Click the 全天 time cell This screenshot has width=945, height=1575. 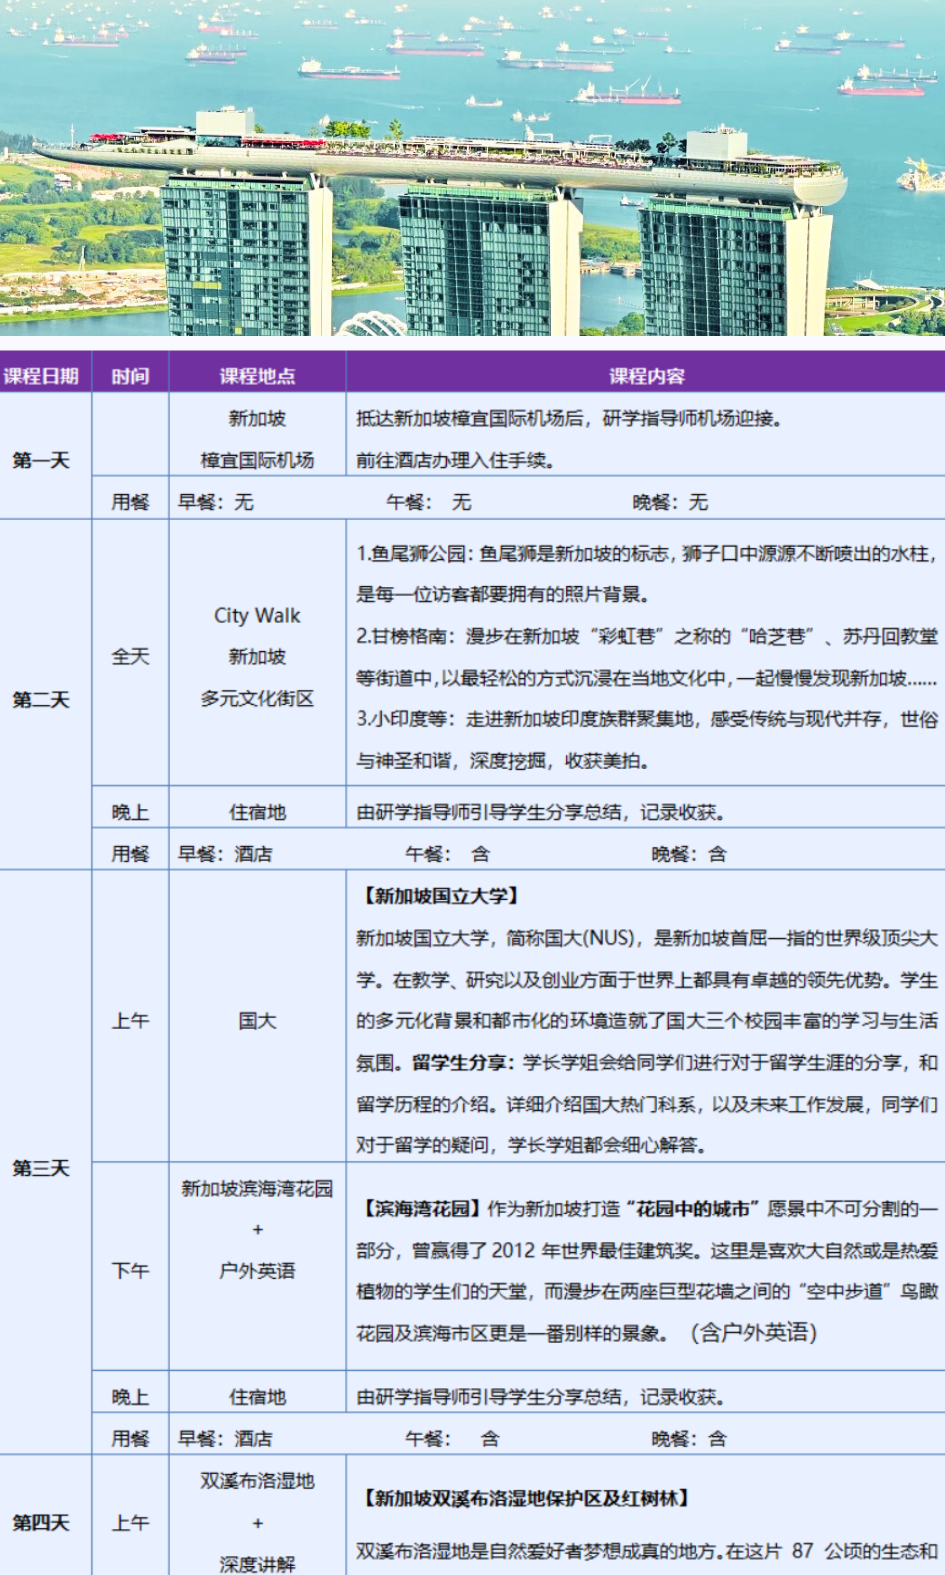[130, 656]
